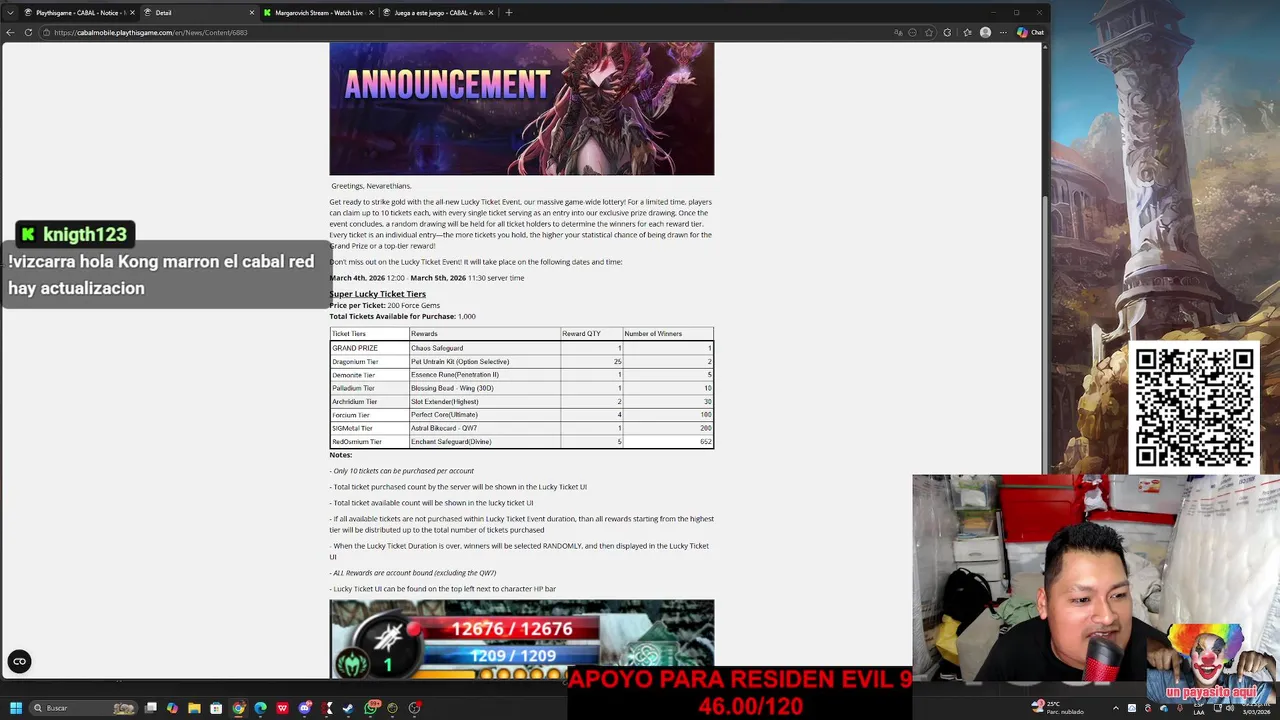Close the Juega a este juego tab
The image size is (1280, 720).
coord(491,13)
